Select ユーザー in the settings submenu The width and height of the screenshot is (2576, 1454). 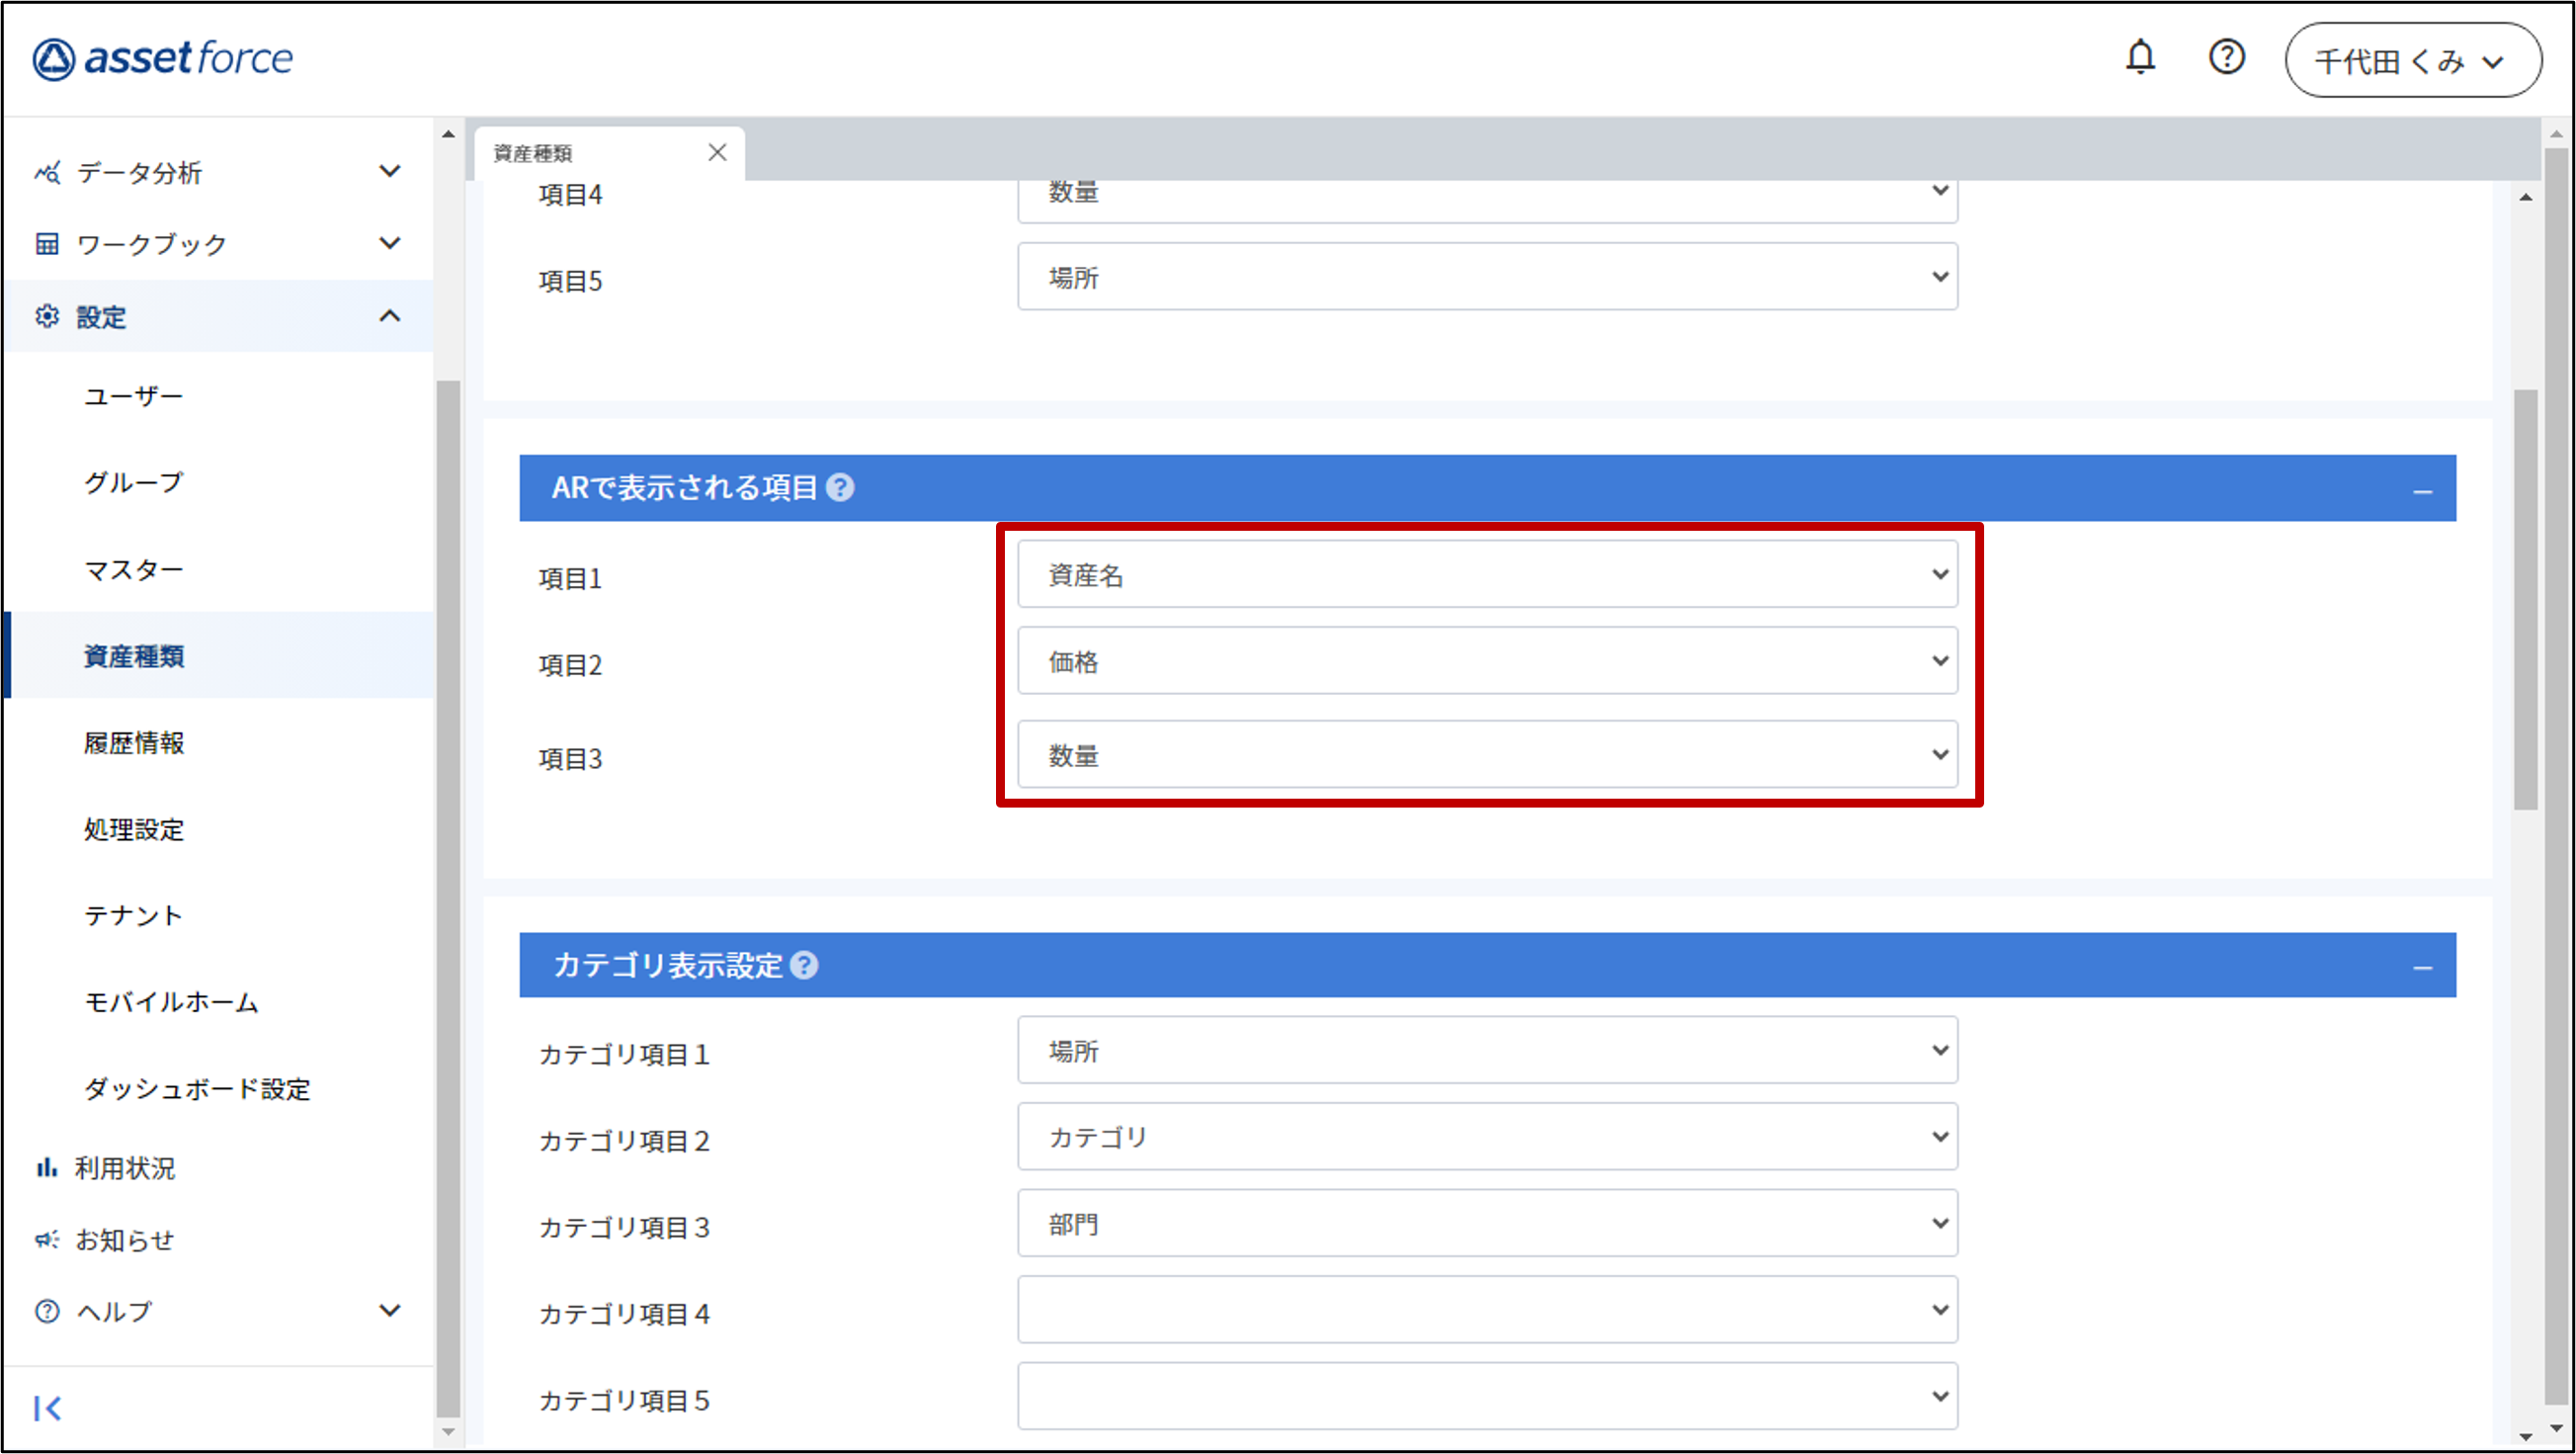tap(134, 396)
